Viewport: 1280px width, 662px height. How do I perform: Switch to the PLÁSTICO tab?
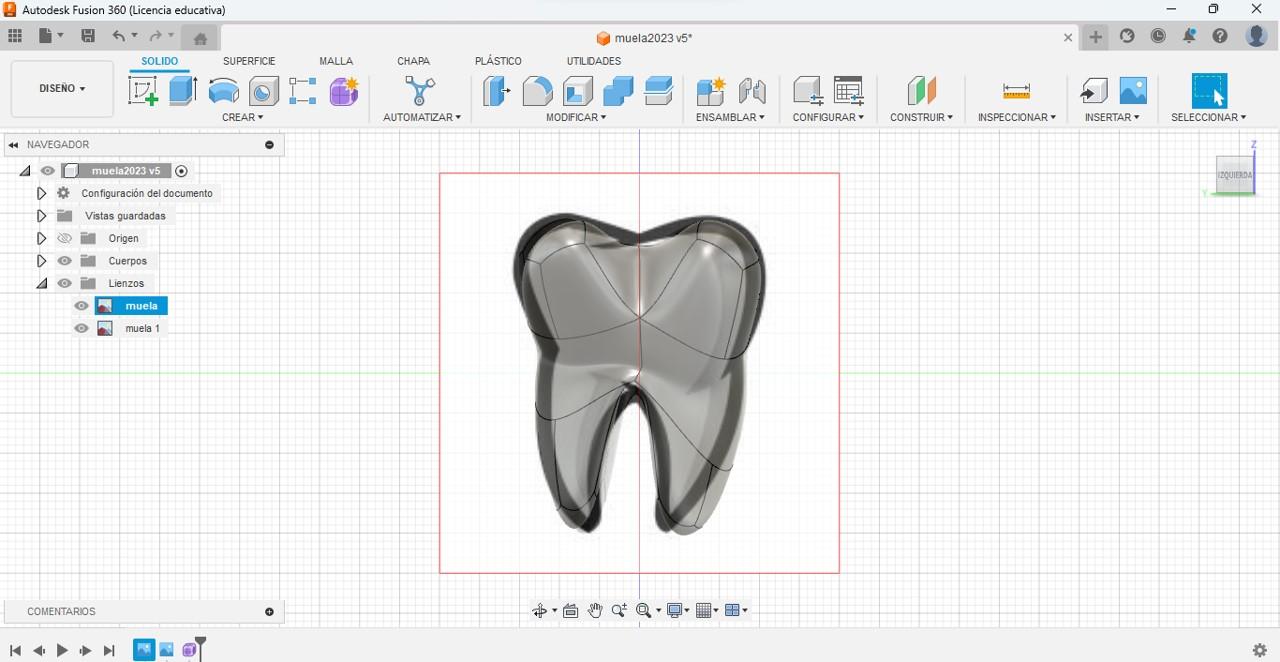[x=498, y=61]
